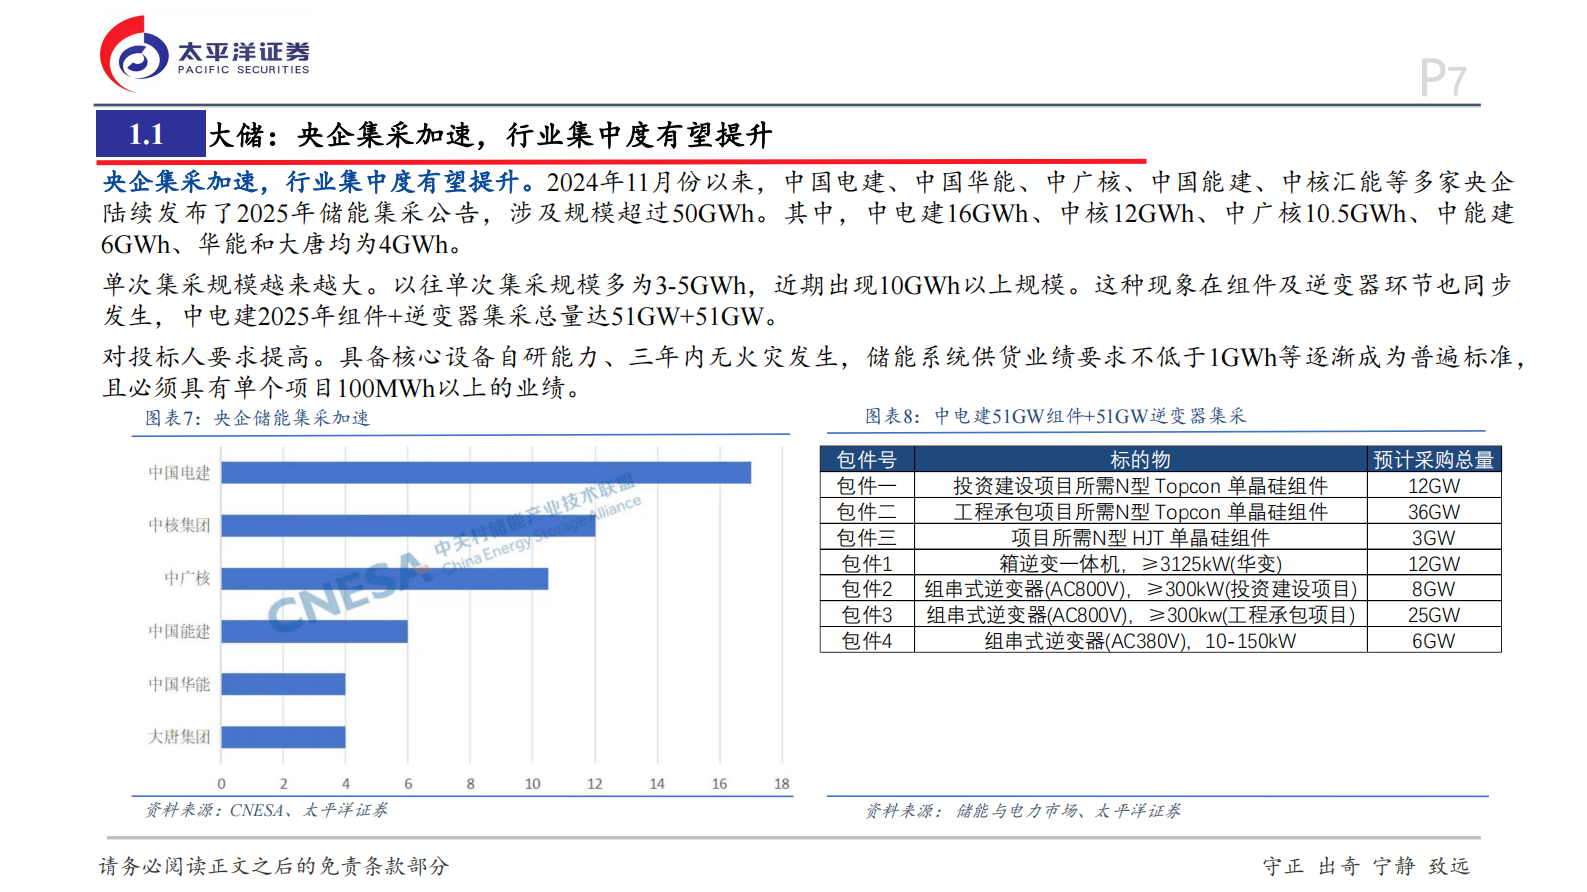Viewport: 1587px width, 892px height.
Task: Click the 中核集团 axis label
Action: (x=179, y=525)
